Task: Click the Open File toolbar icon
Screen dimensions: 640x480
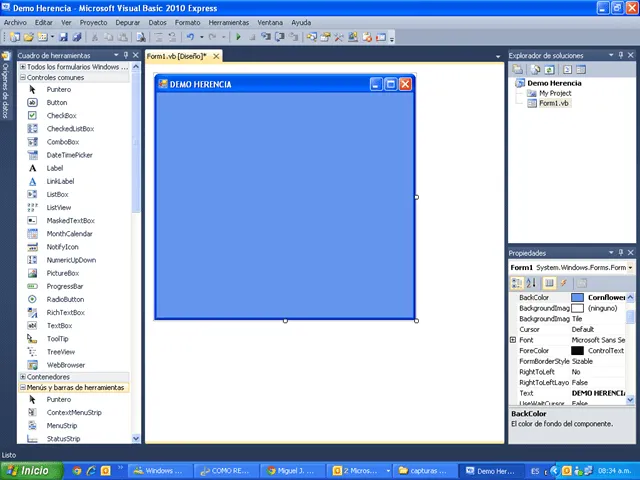Action: coord(28,37)
